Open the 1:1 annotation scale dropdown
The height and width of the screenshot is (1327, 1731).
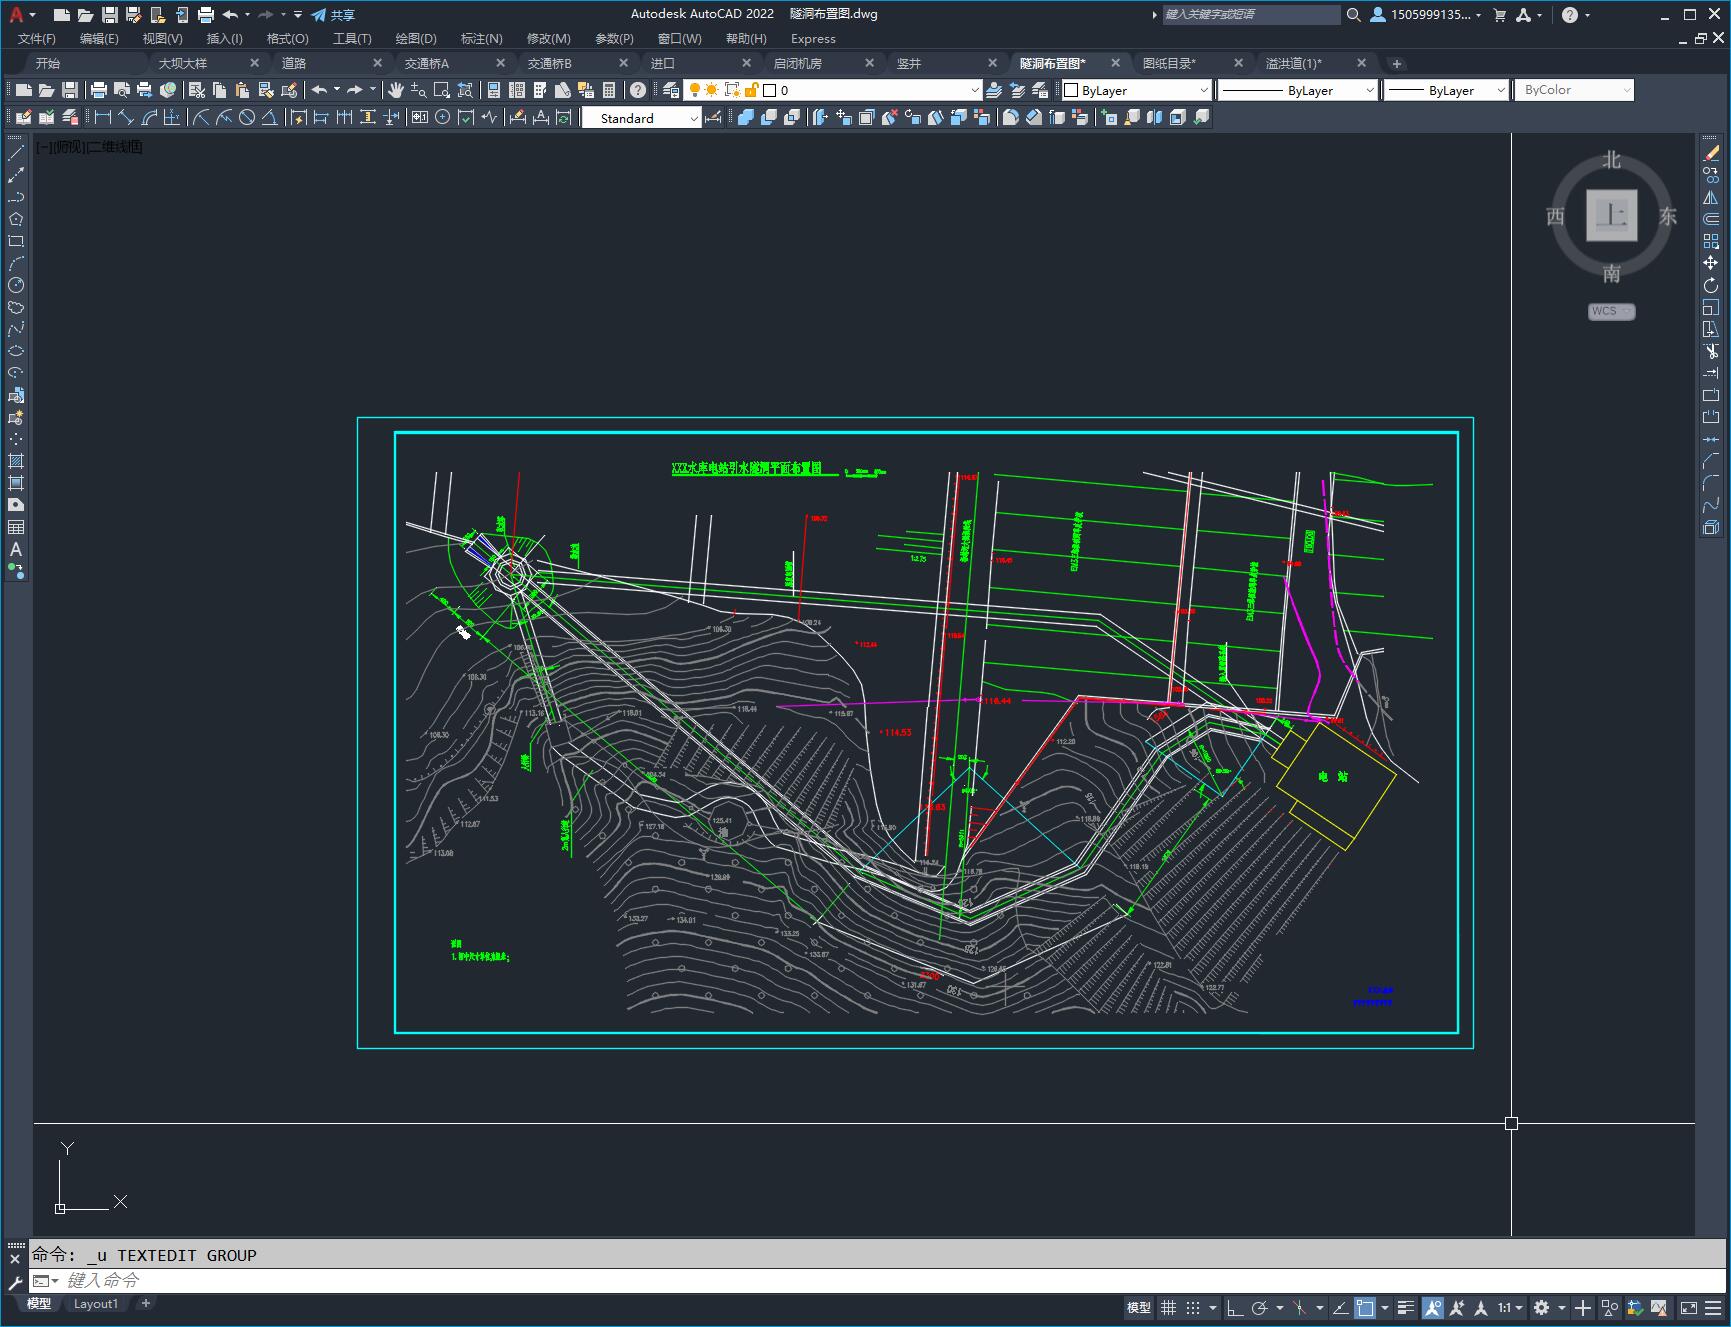[x=1510, y=1307]
